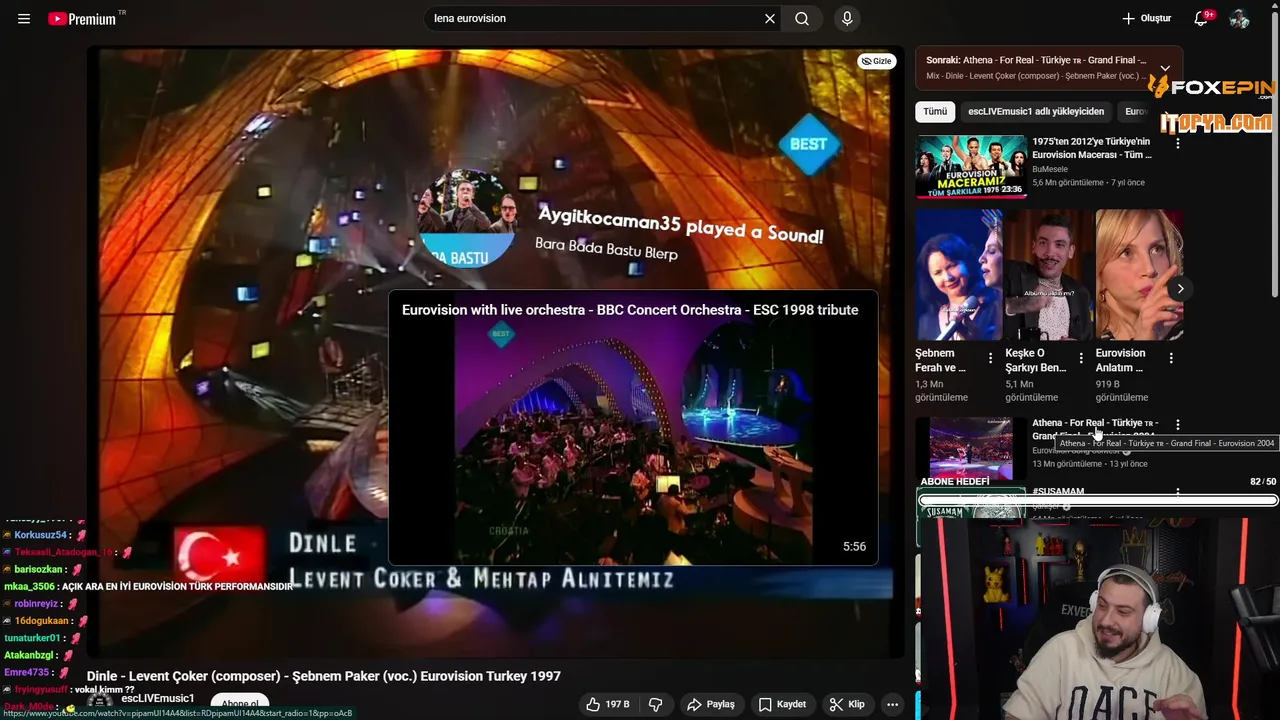Clear the search box text
Image resolution: width=1280 pixels, height=720 pixels.
click(x=770, y=19)
